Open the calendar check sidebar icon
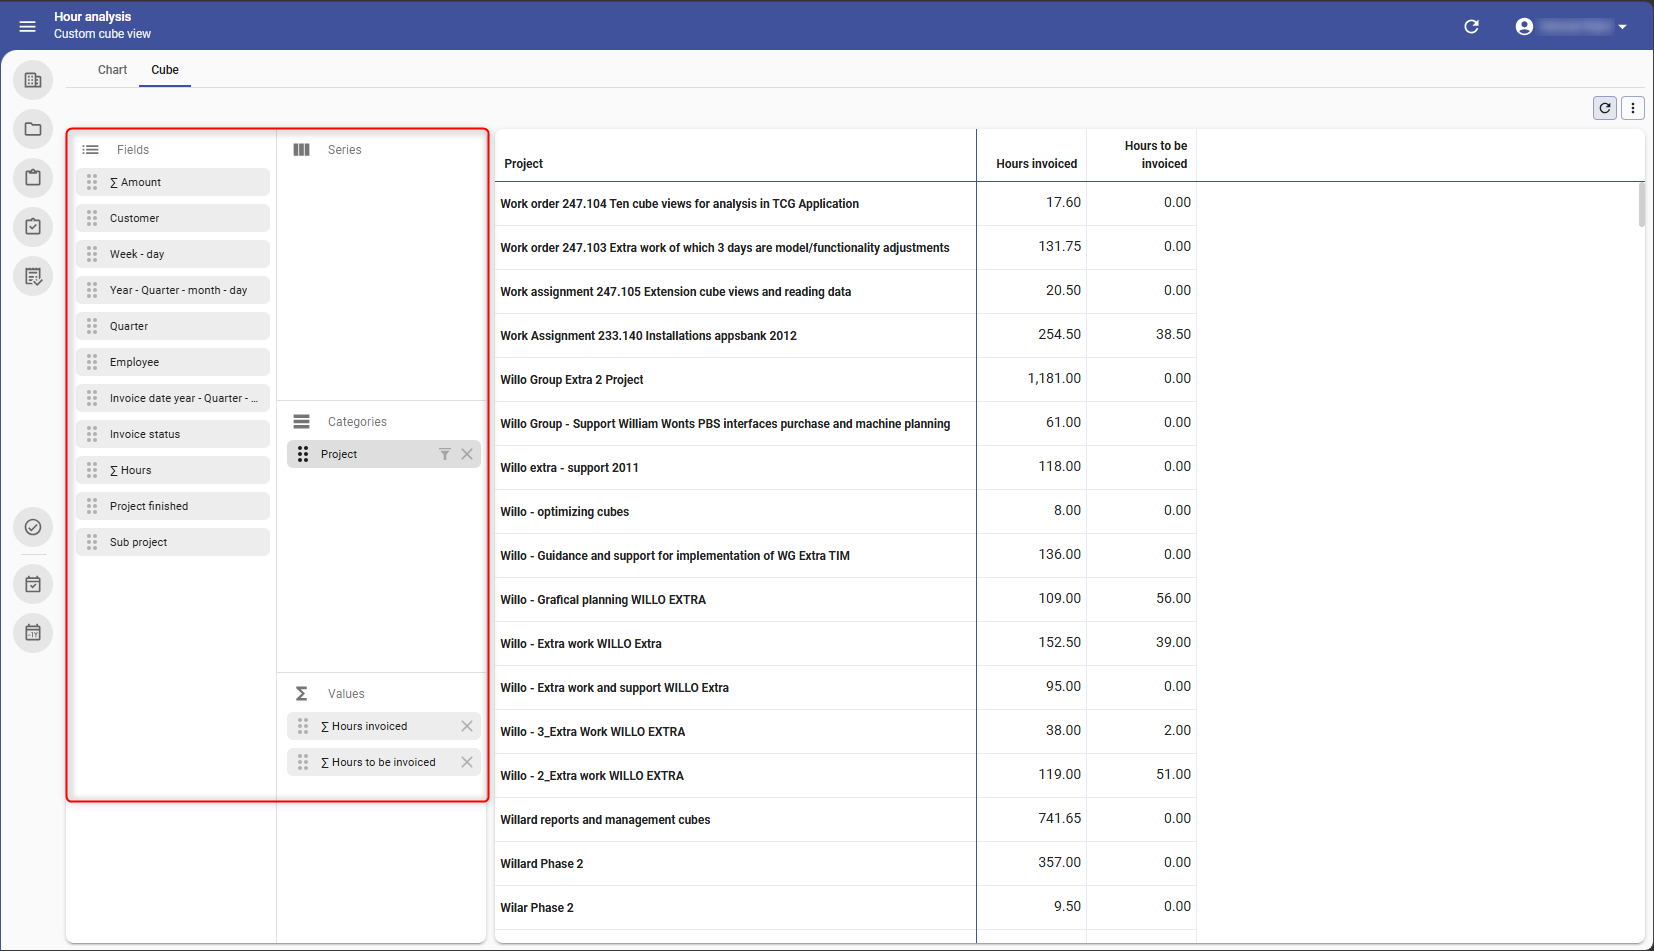This screenshot has width=1654, height=951. 33,584
